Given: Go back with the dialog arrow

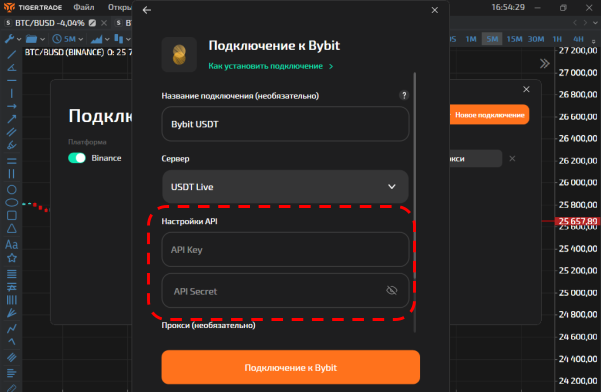Looking at the screenshot, I should point(147,10).
